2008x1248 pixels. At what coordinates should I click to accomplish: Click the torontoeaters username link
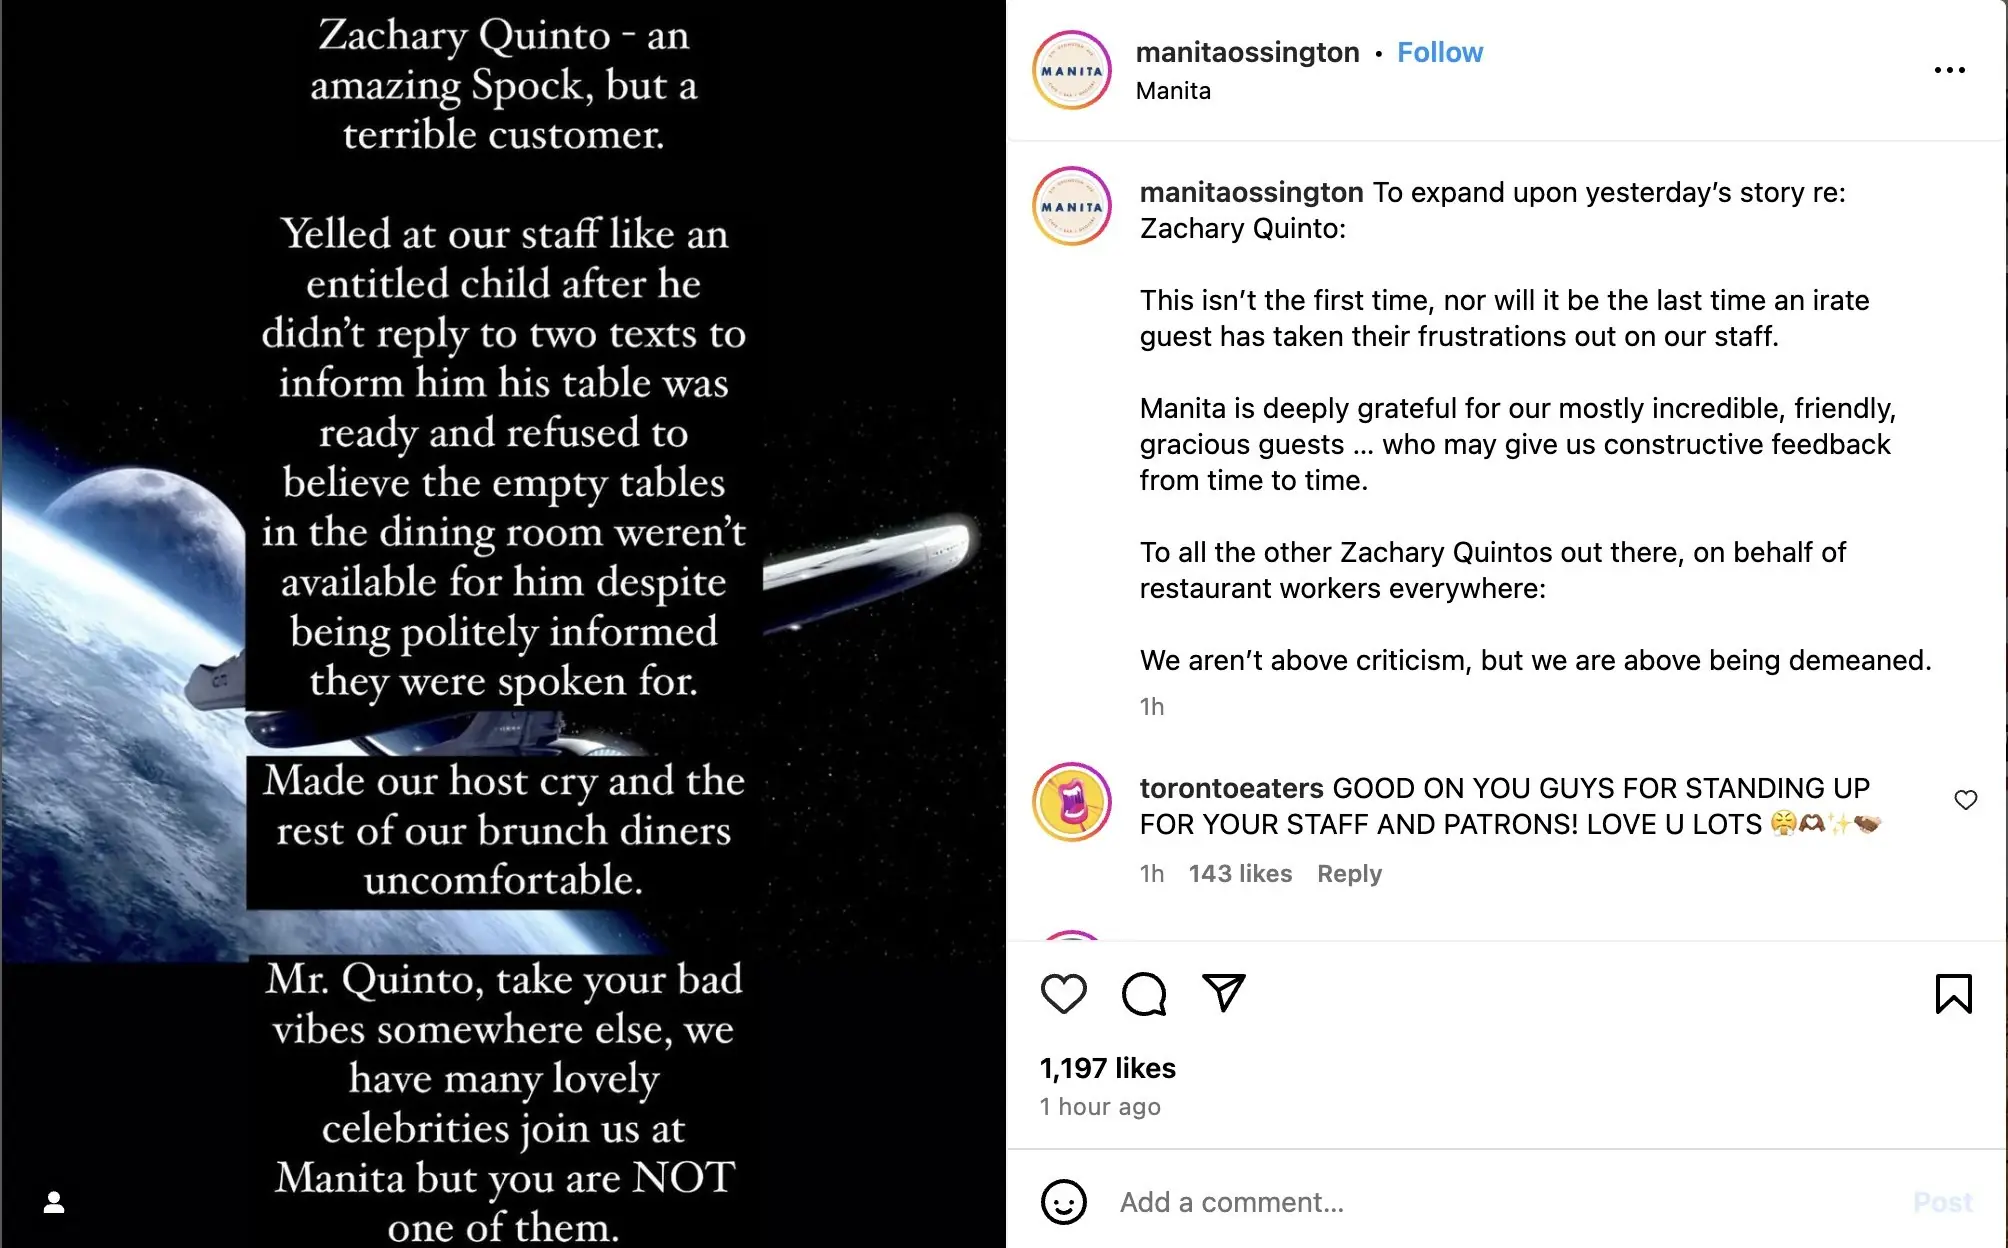pyautogui.click(x=1231, y=788)
